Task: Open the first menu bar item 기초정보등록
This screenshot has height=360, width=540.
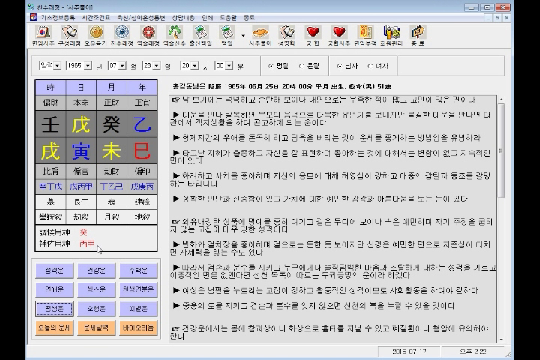Action: coord(58,17)
